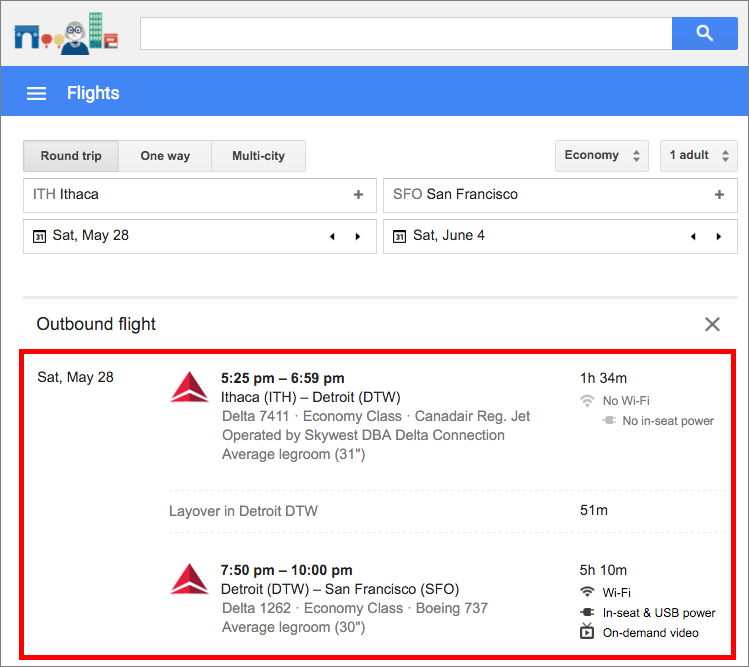Click the Flights header title

93,93
